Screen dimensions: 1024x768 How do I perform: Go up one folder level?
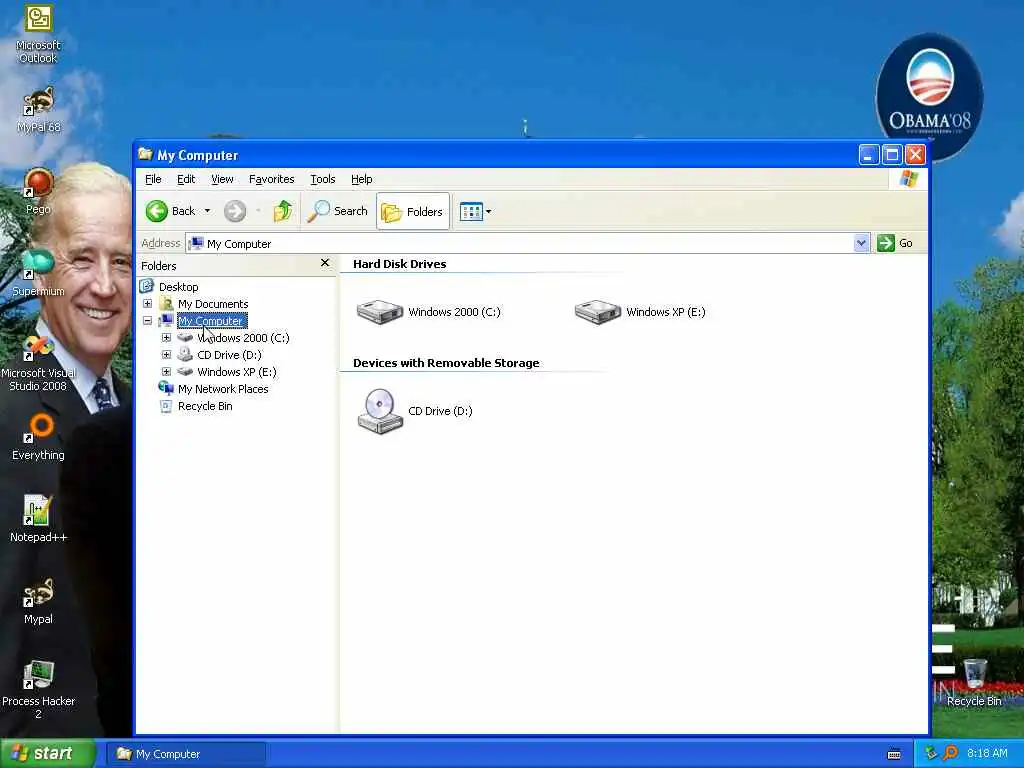point(283,211)
